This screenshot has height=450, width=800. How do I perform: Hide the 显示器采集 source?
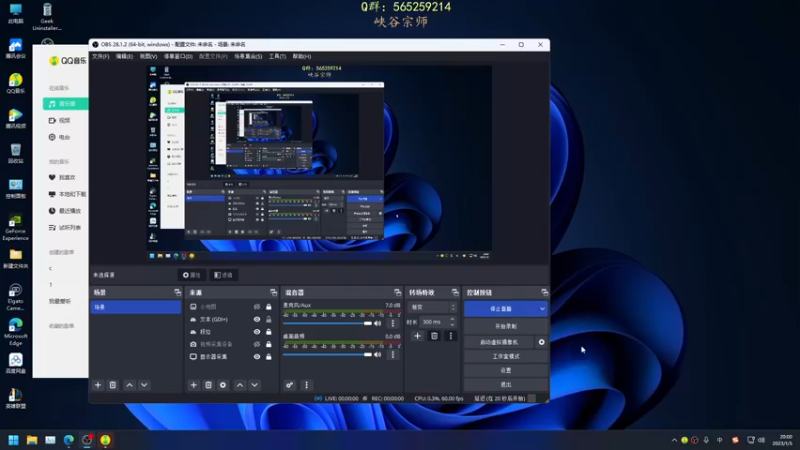click(257, 357)
